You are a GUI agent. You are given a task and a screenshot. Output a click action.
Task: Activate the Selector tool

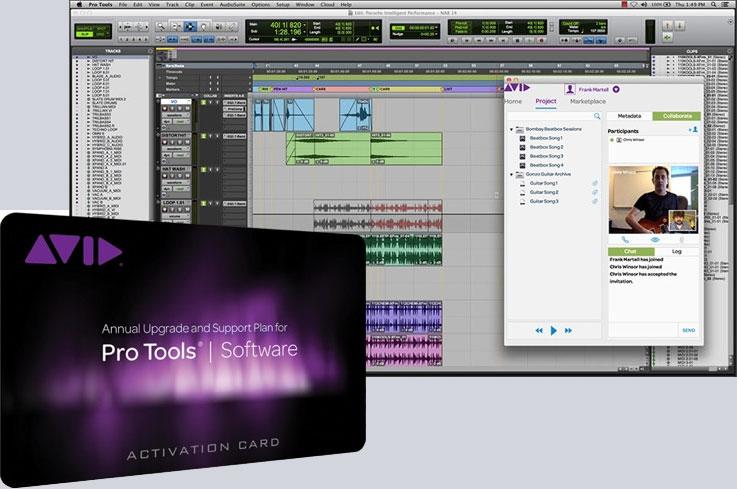[190, 27]
